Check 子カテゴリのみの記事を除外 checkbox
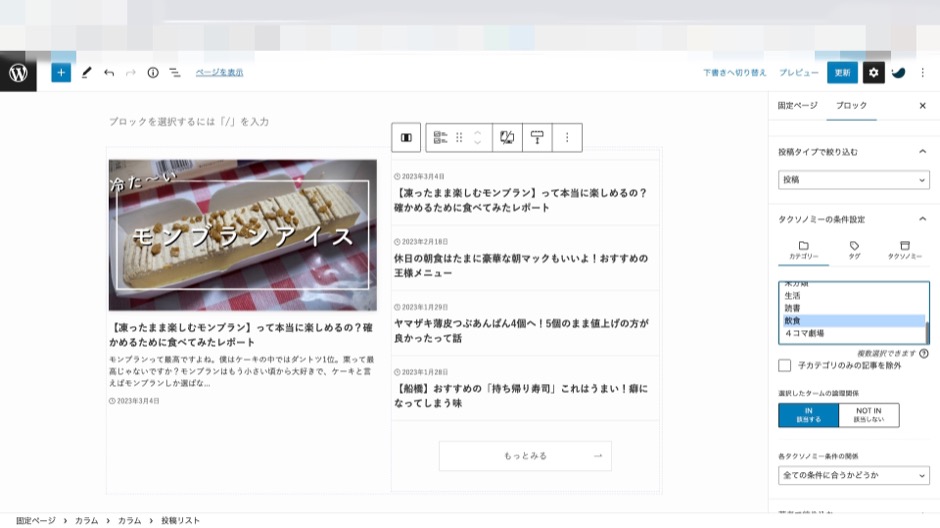940x528 pixels. 784,366
